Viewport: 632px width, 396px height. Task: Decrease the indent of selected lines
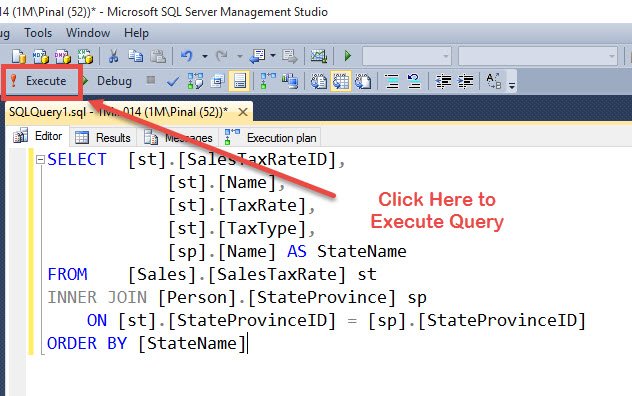443,81
